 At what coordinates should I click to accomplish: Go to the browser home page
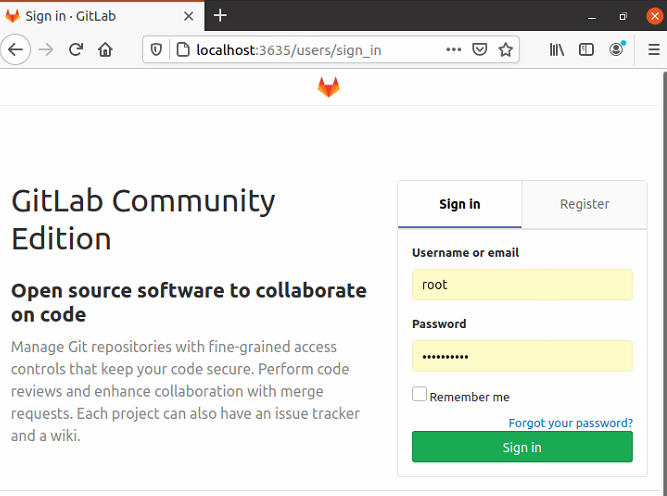(105, 50)
